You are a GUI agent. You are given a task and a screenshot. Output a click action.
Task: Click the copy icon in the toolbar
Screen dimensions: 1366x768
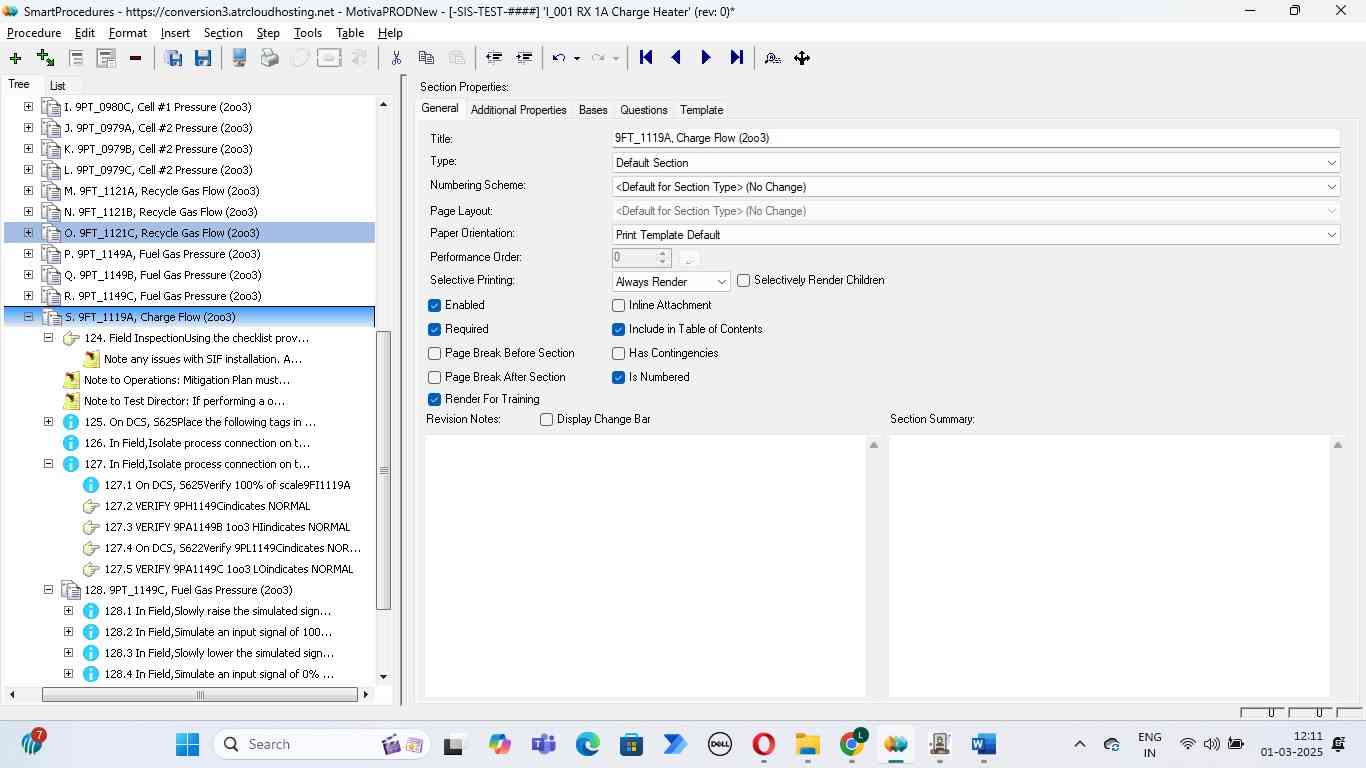click(426, 58)
